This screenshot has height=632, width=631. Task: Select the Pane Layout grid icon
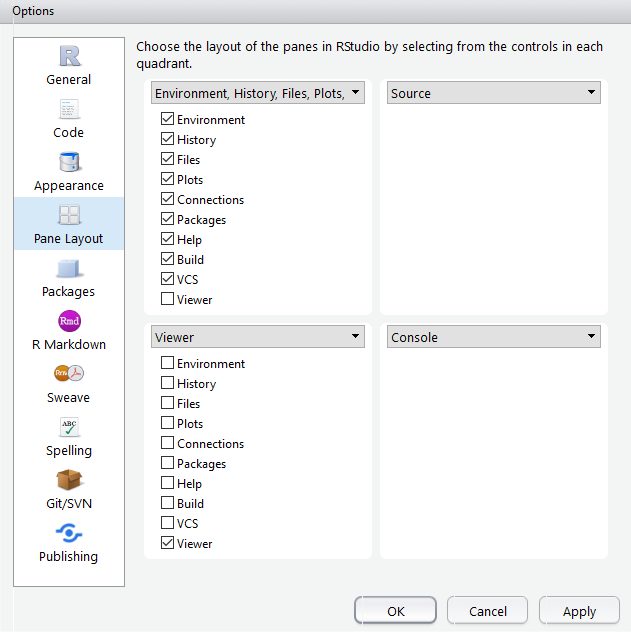click(69, 215)
